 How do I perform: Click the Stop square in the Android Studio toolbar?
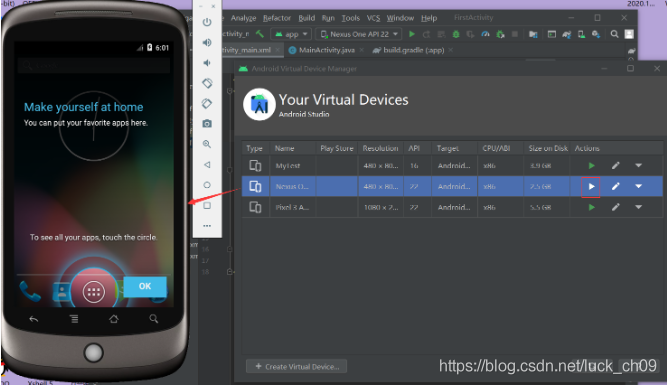pyautogui.click(x=515, y=34)
